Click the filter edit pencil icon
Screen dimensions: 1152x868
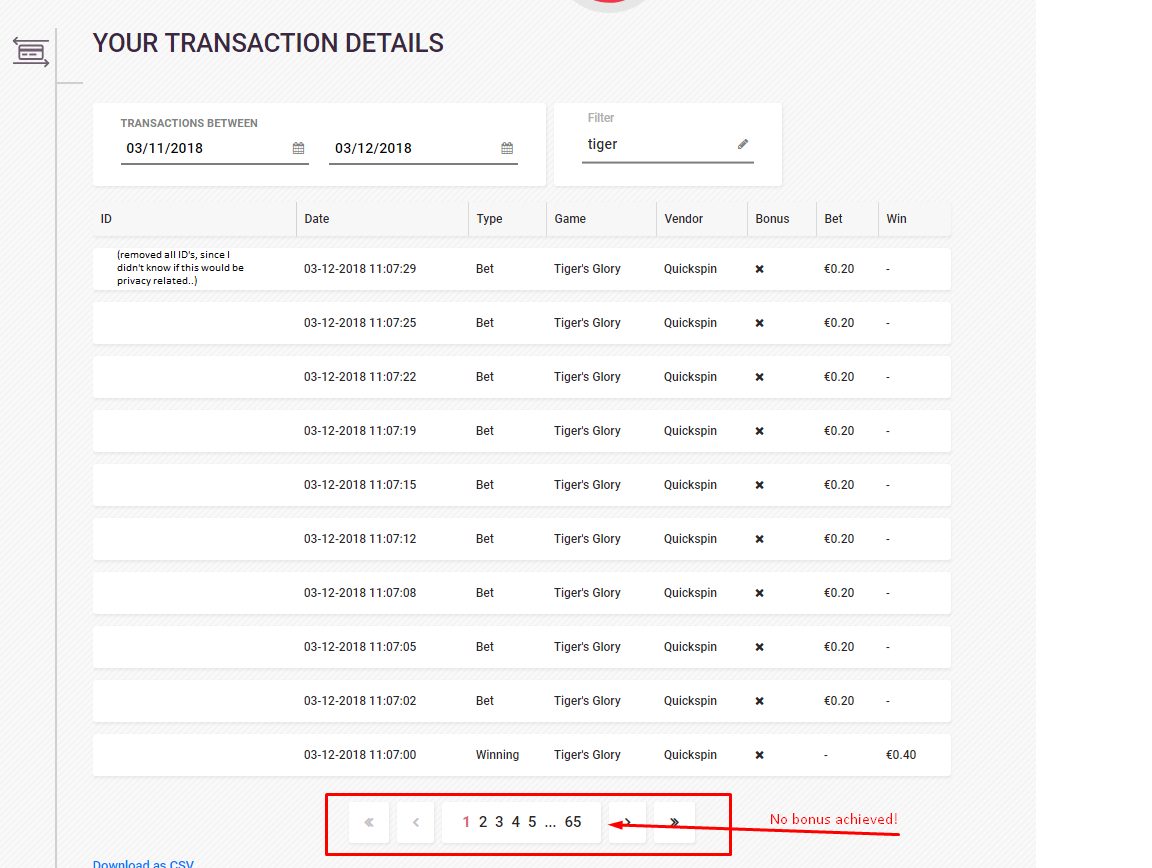tap(743, 144)
